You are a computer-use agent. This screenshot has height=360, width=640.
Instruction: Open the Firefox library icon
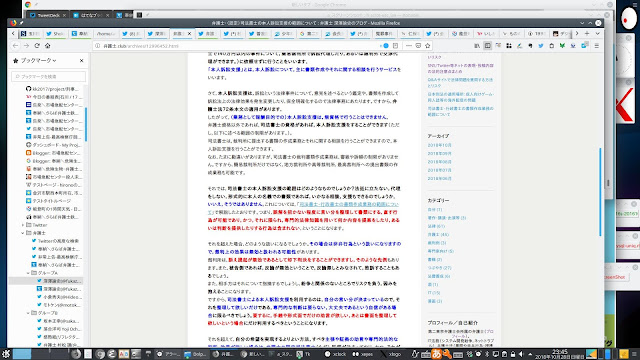click(x=477, y=46)
